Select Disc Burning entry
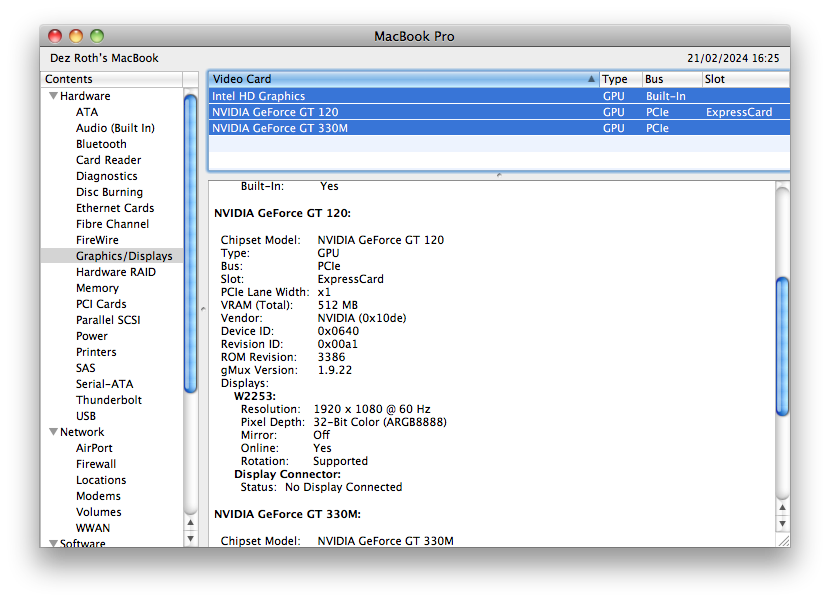Image resolution: width=830 pixels, height=602 pixels. (x=110, y=192)
